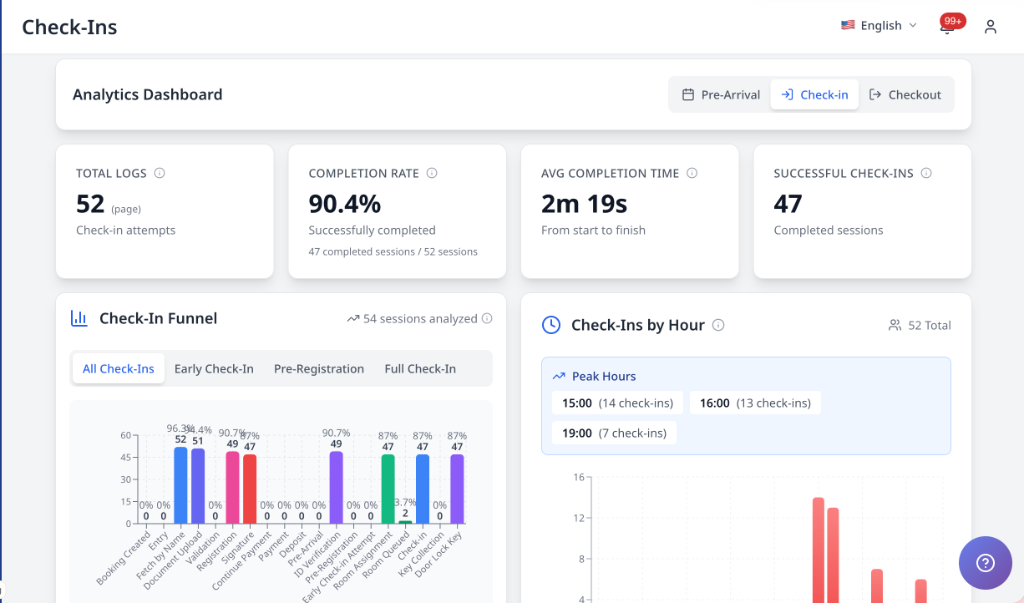
Task: Select the Pre-Registration funnel tab
Action: 319,368
